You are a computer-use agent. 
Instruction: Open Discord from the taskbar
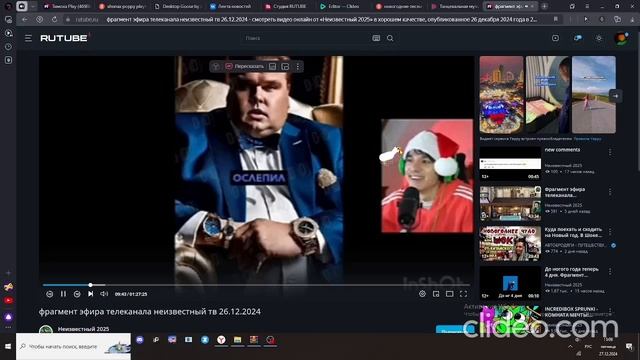pyautogui.click(x=140, y=340)
